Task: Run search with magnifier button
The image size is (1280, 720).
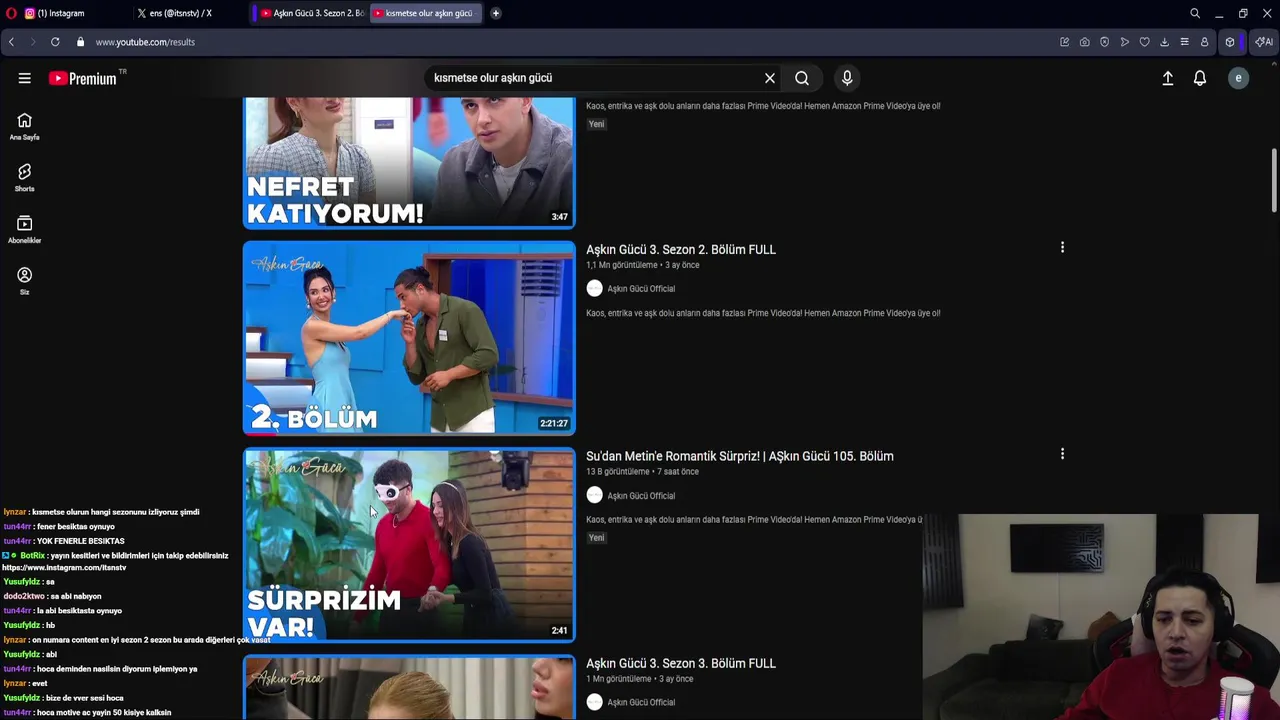Action: 802,78
